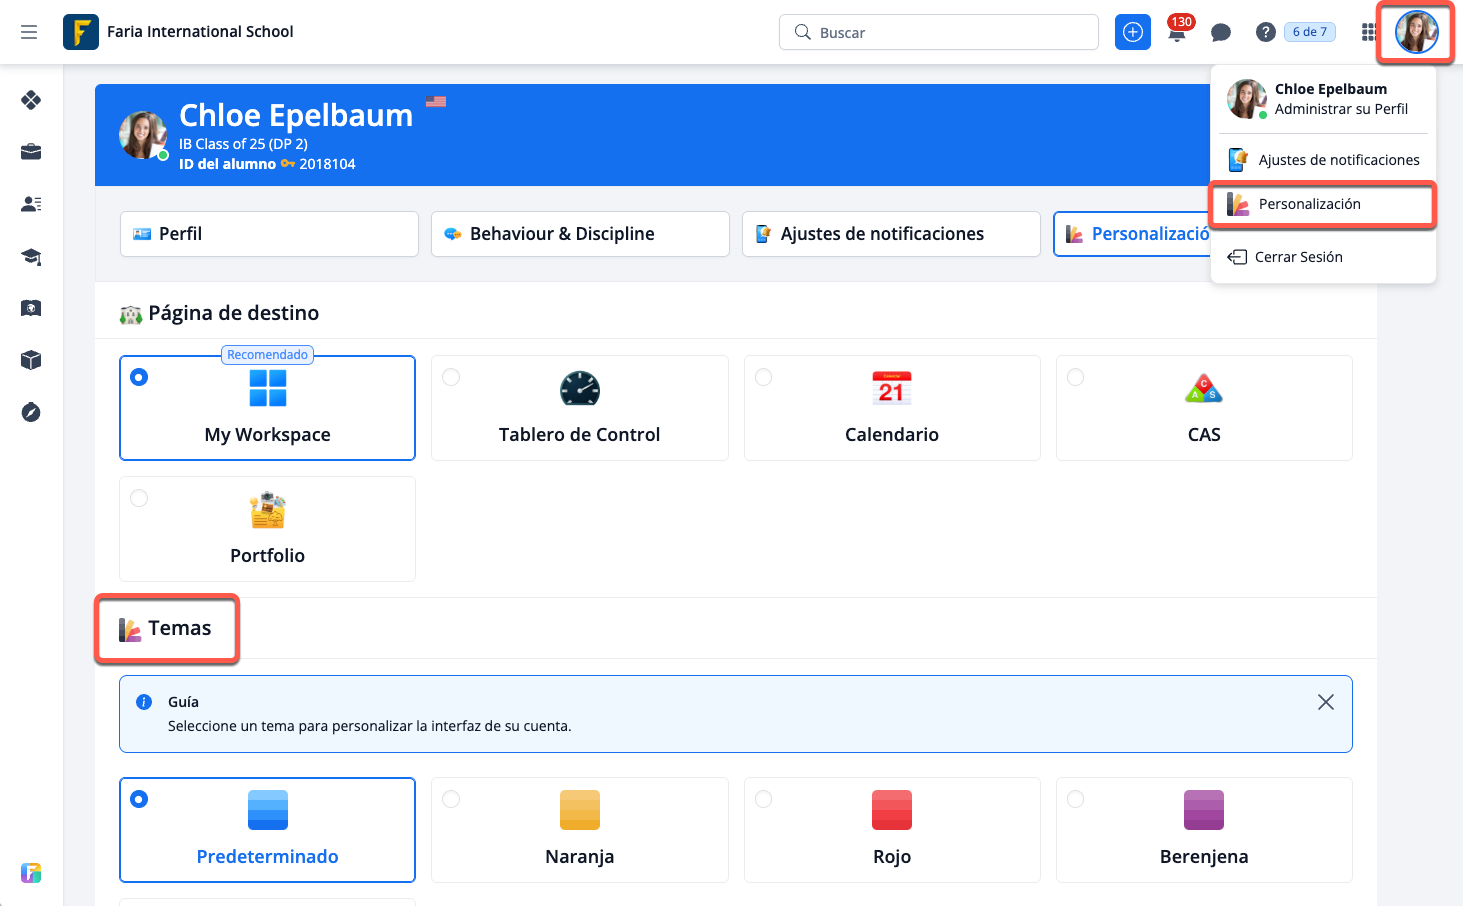Select Calendario as landing page
The width and height of the screenshot is (1463, 906).
(x=891, y=408)
